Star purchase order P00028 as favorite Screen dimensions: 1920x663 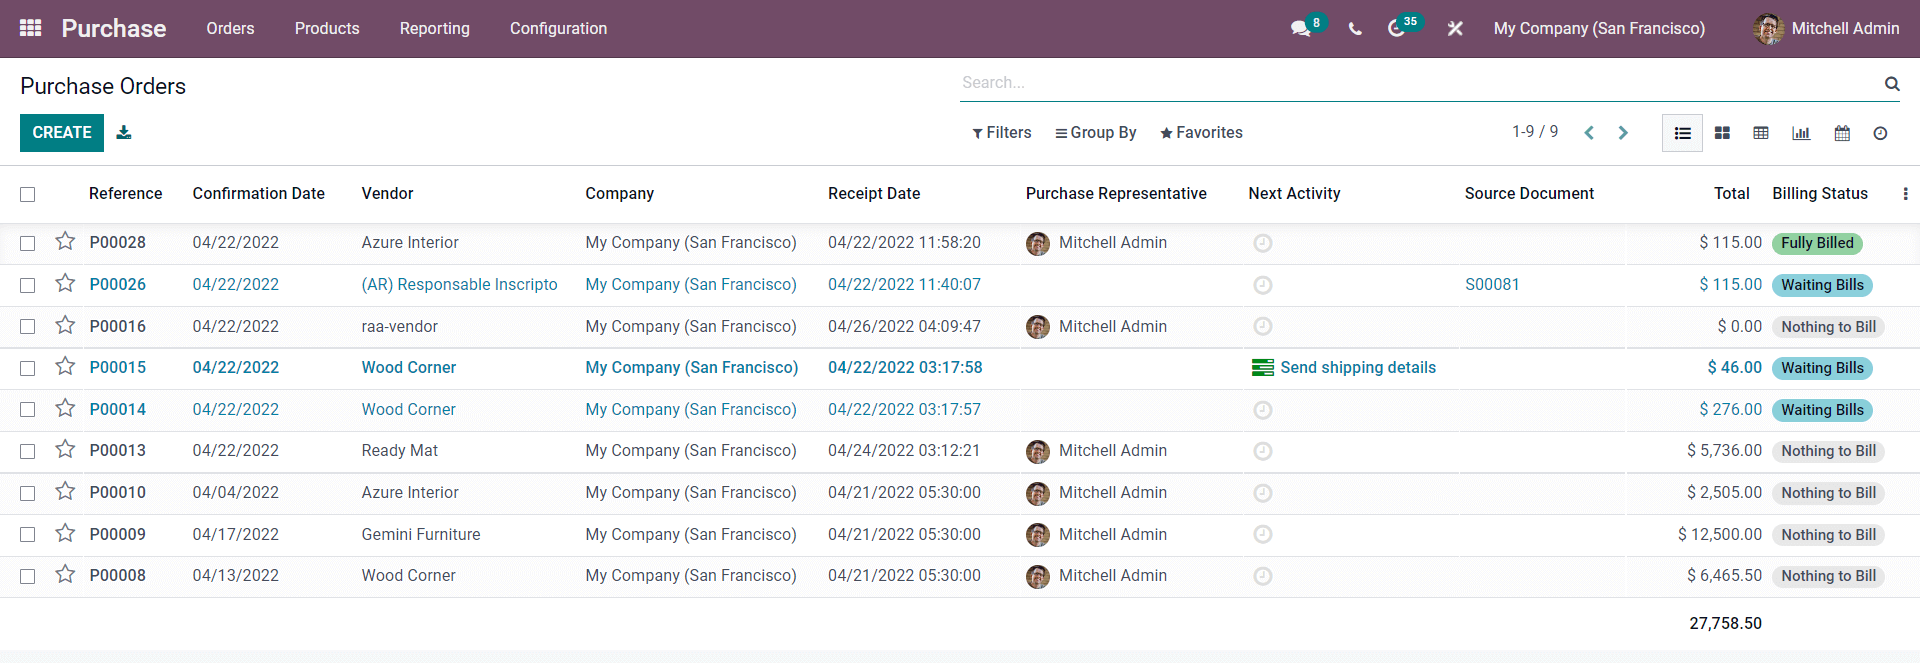click(x=65, y=241)
